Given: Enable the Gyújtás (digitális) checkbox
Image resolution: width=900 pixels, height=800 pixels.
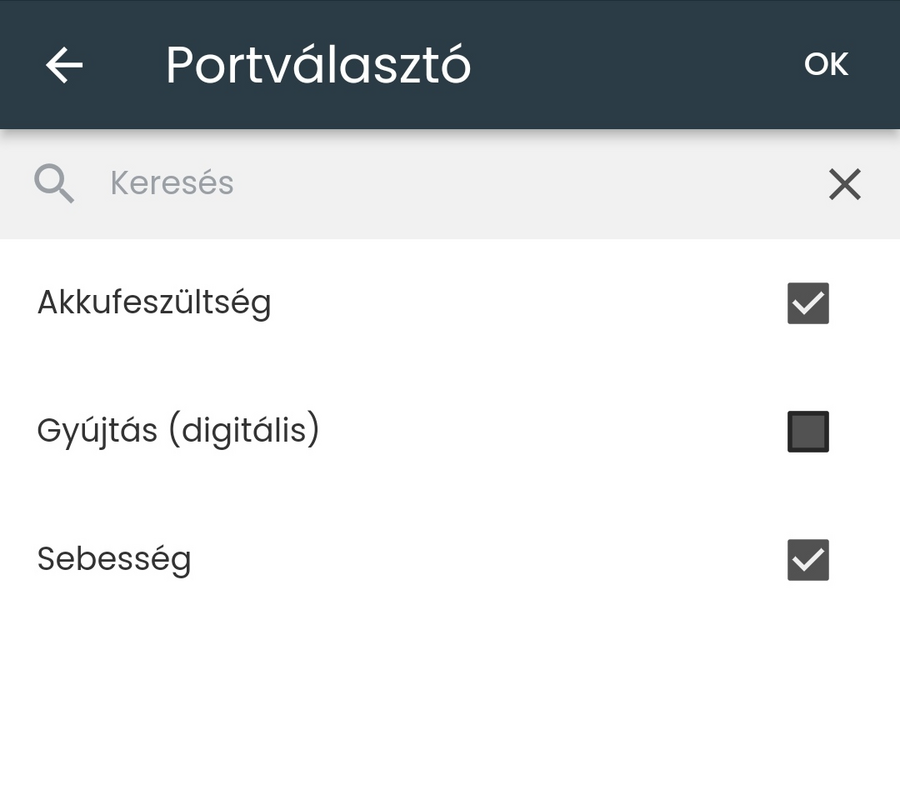Looking at the screenshot, I should click(807, 430).
